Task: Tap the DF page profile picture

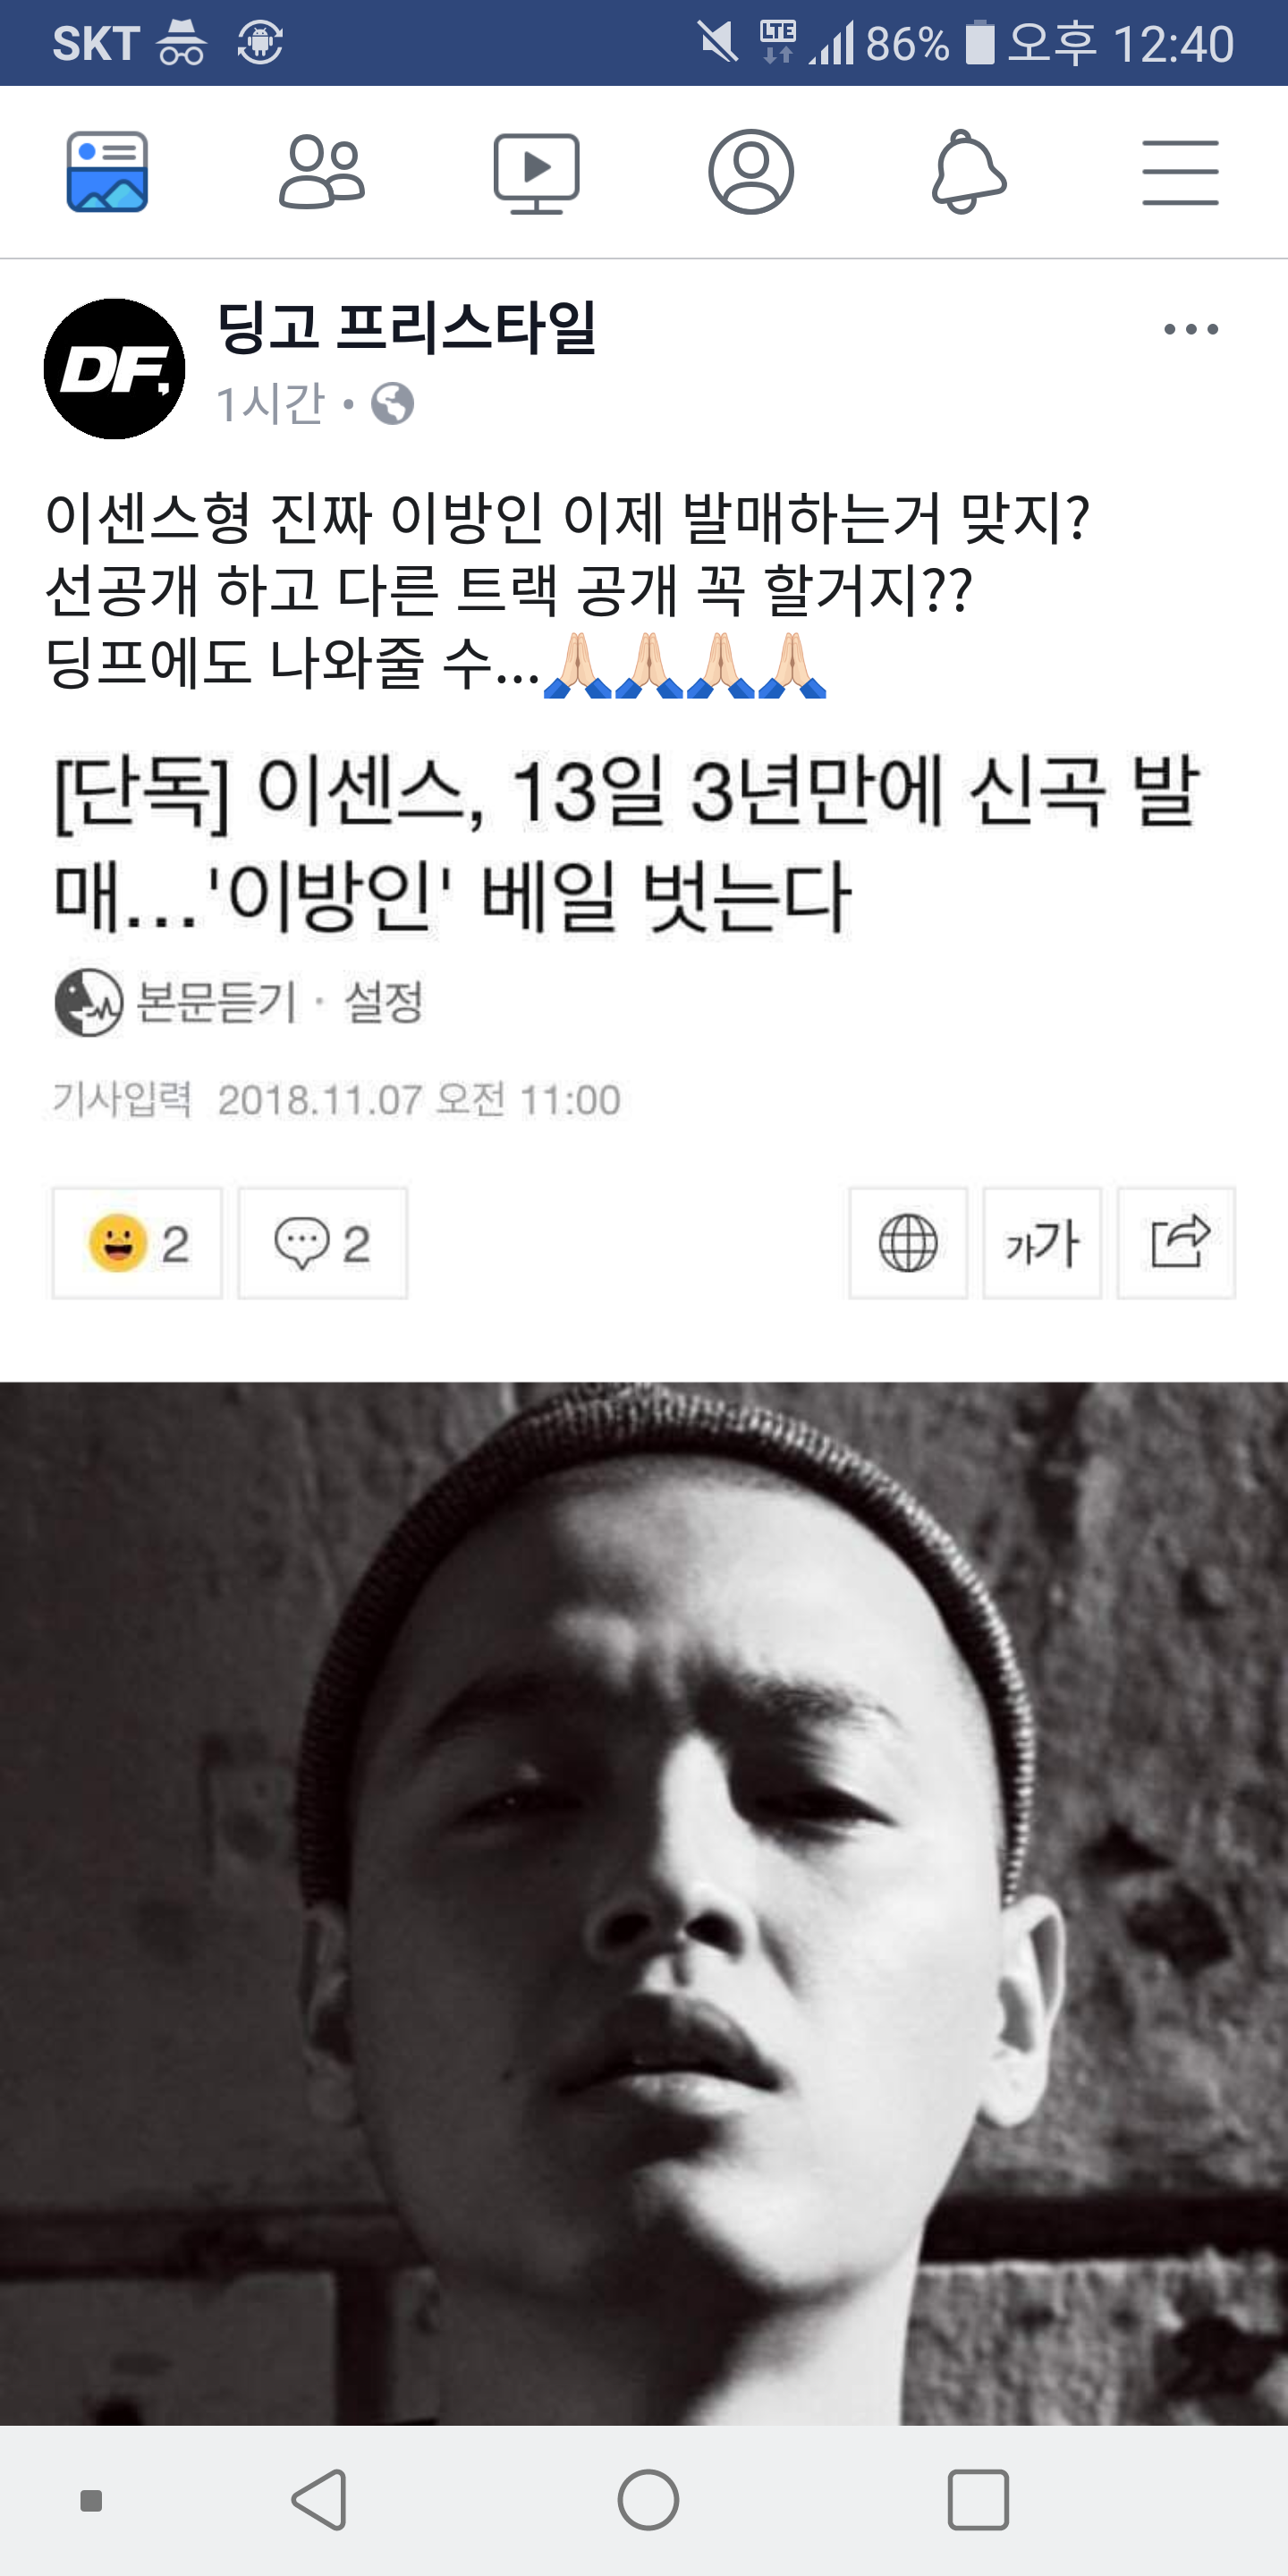Action: coord(114,369)
